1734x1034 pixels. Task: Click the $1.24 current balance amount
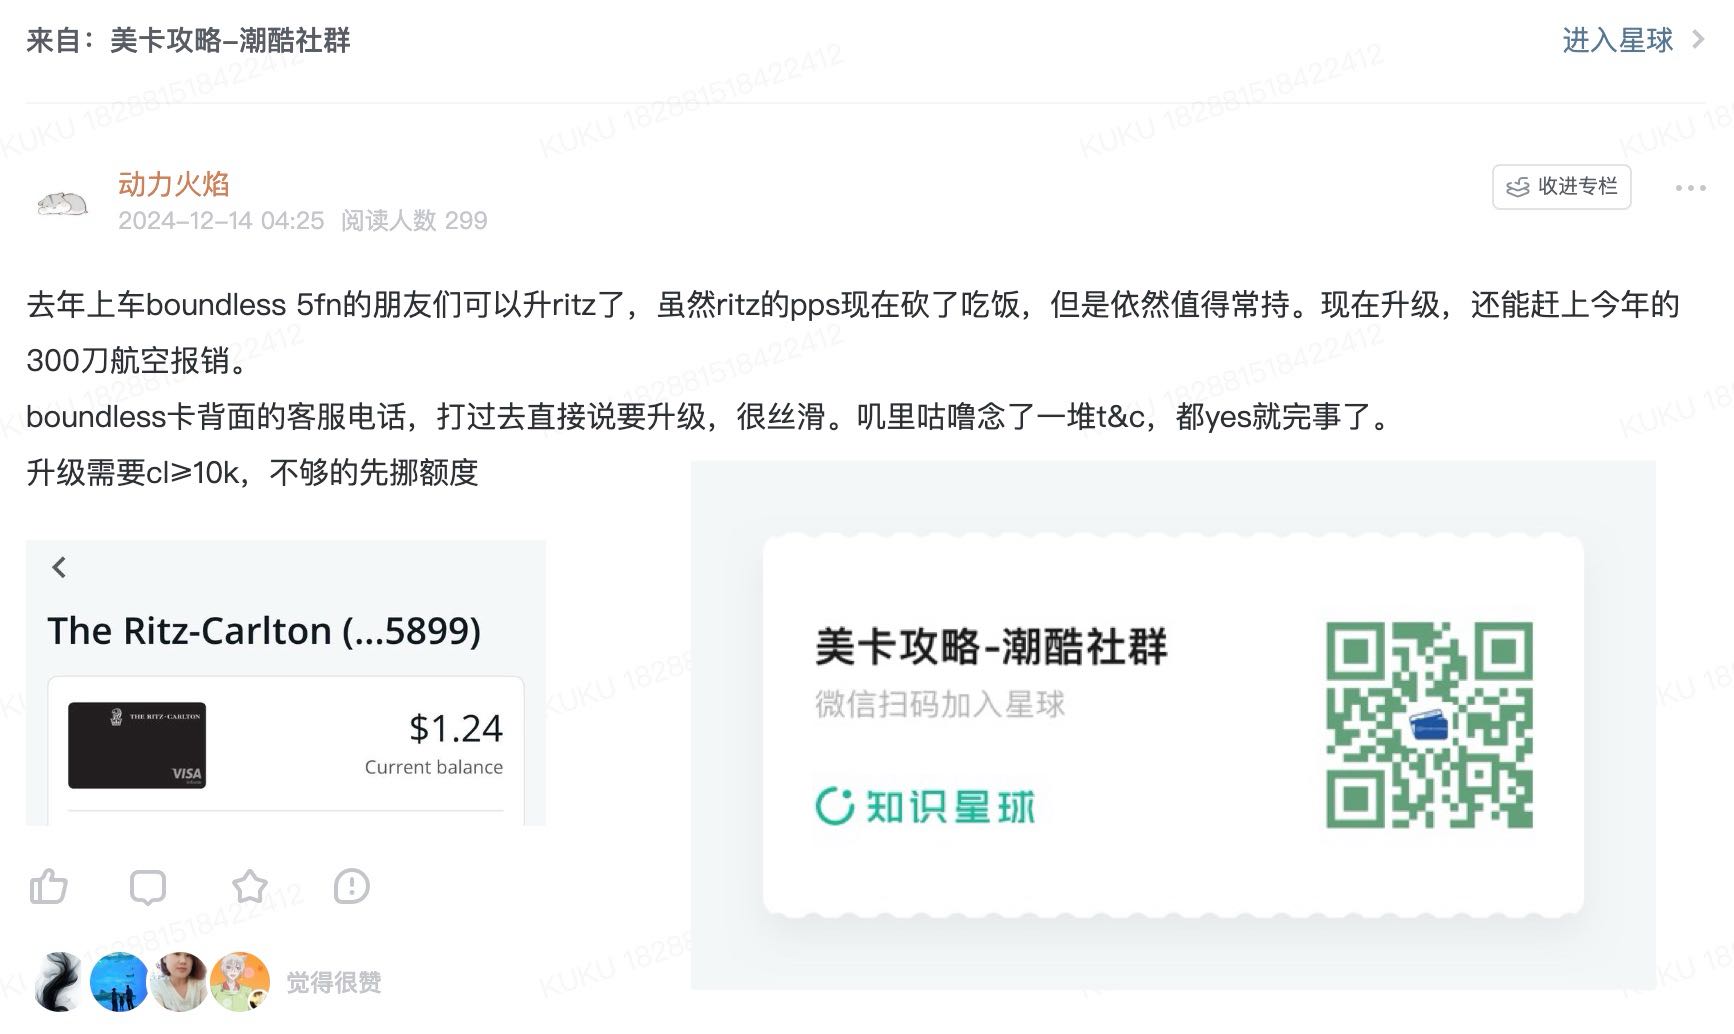455,729
